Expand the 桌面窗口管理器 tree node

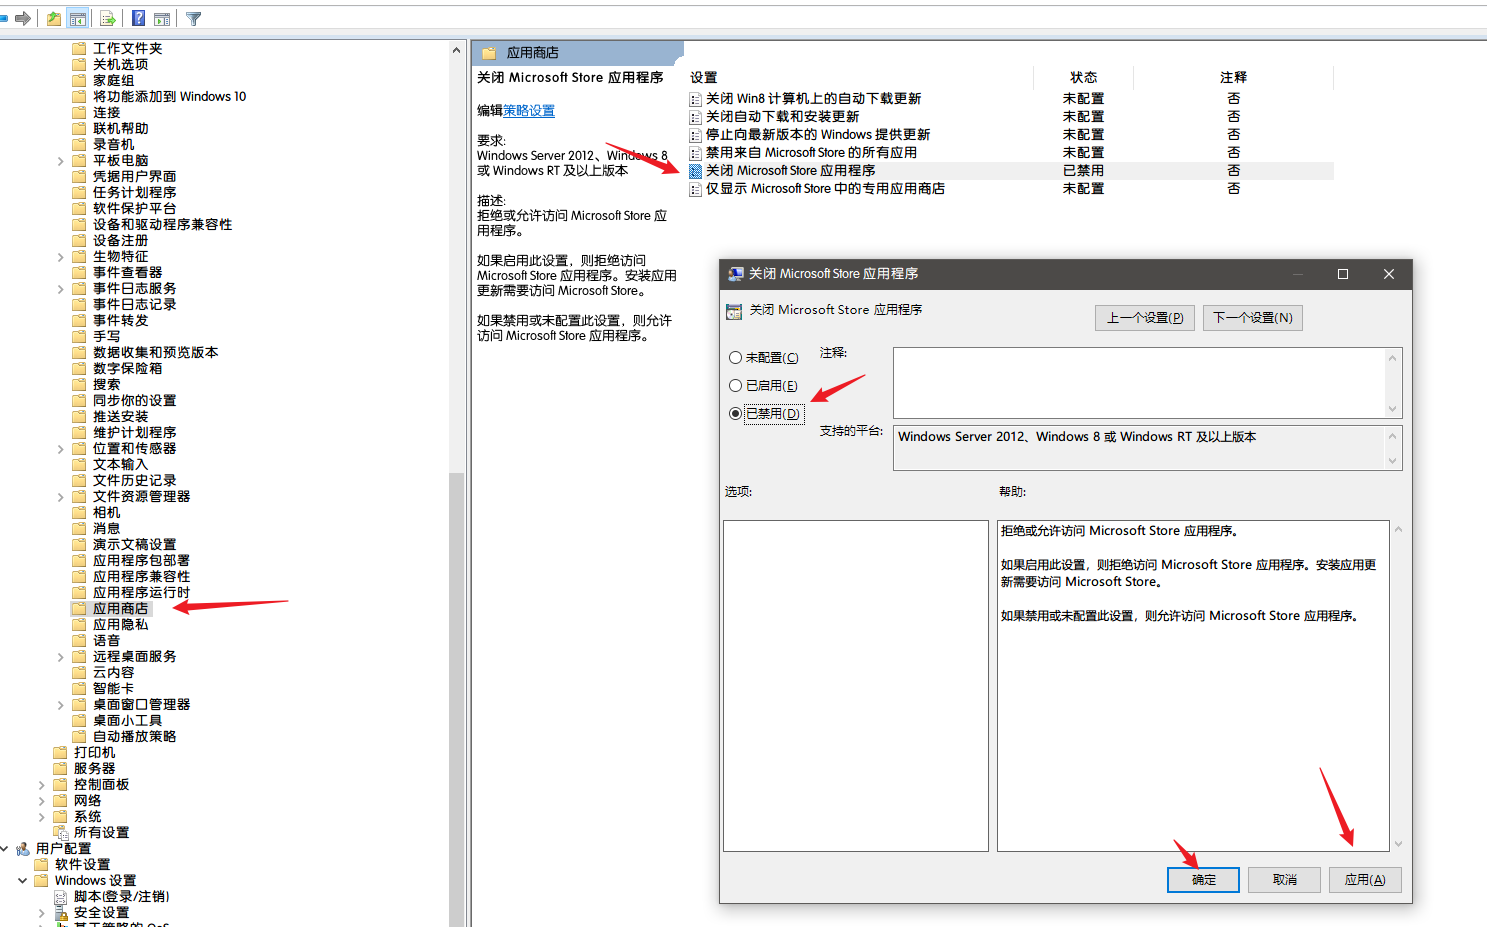click(x=60, y=704)
